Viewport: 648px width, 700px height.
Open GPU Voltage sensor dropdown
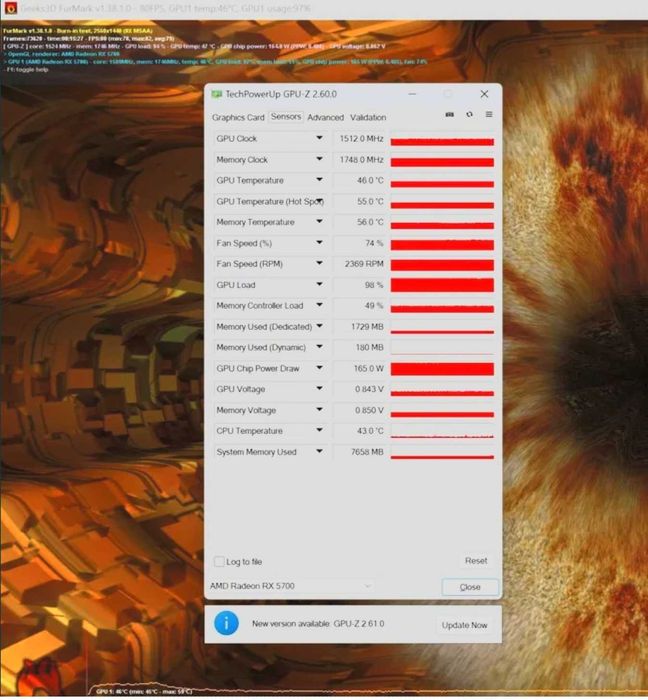pyautogui.click(x=319, y=389)
